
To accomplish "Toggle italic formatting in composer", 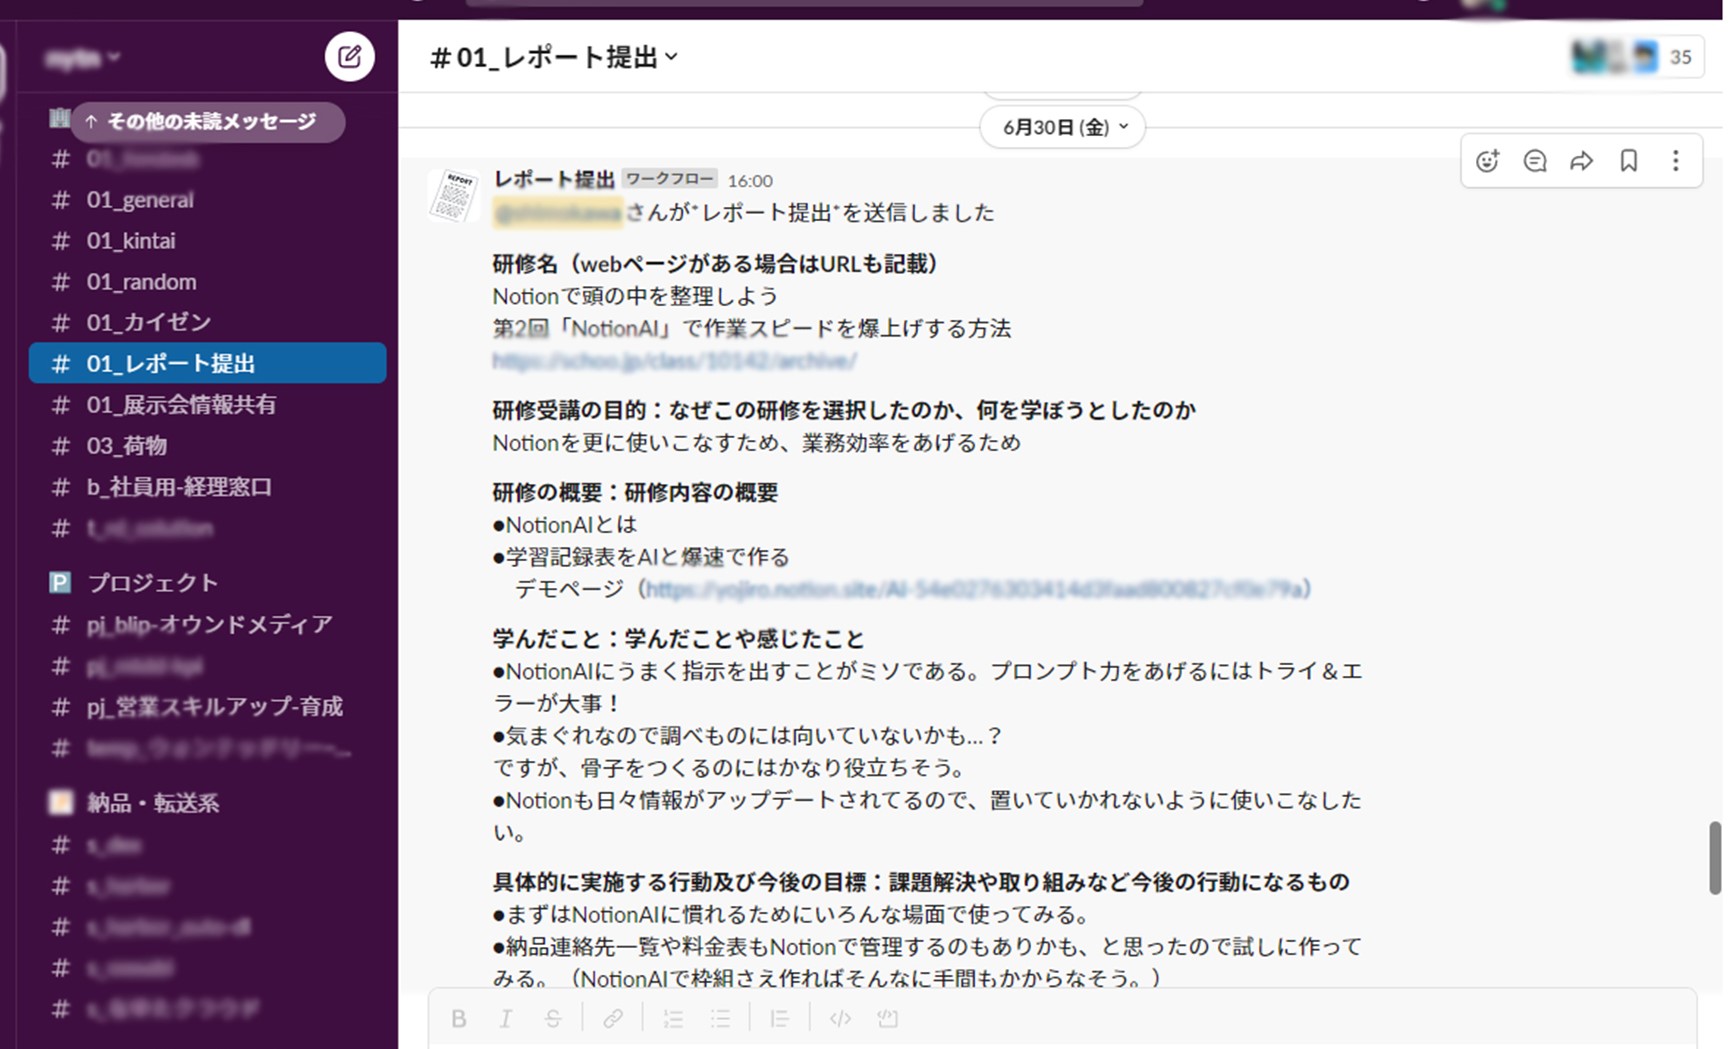I will pos(506,1018).
